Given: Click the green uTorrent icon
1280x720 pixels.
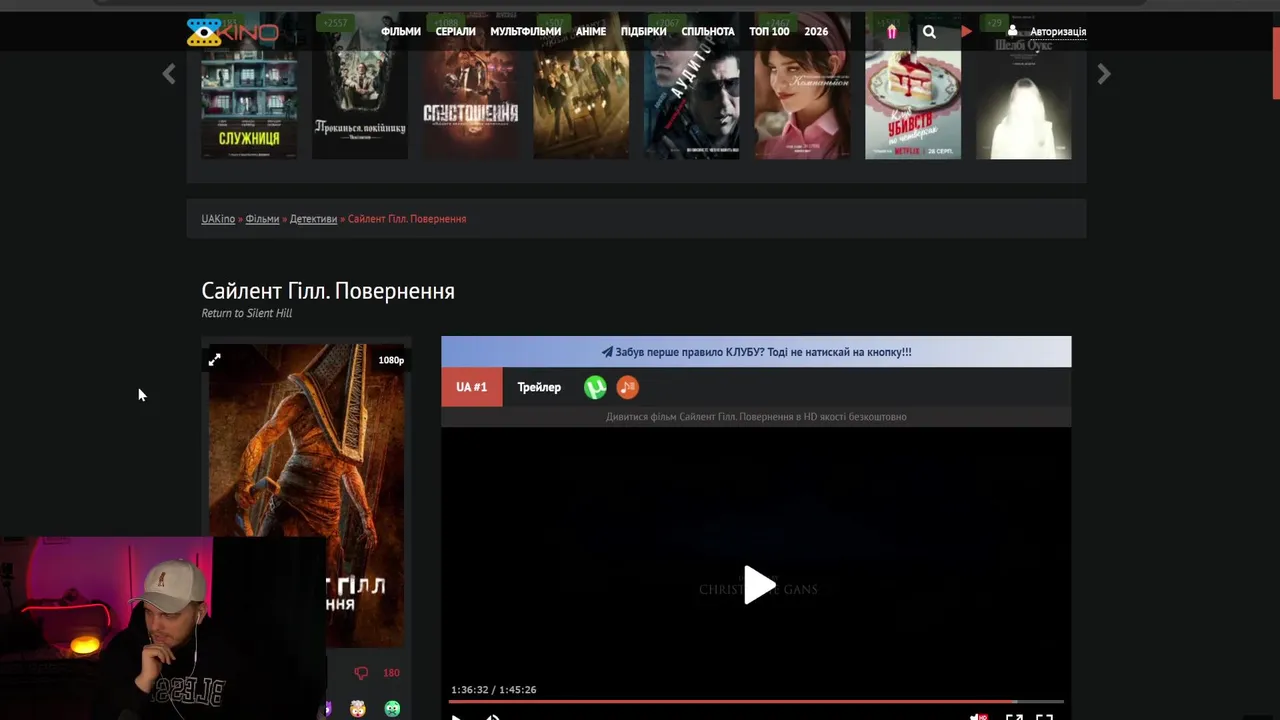Looking at the screenshot, I should click(x=595, y=387).
